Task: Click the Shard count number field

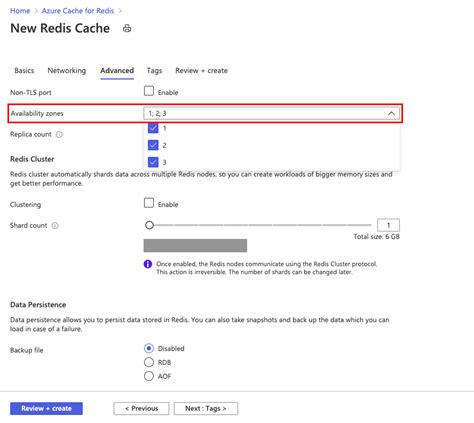Action: point(388,225)
